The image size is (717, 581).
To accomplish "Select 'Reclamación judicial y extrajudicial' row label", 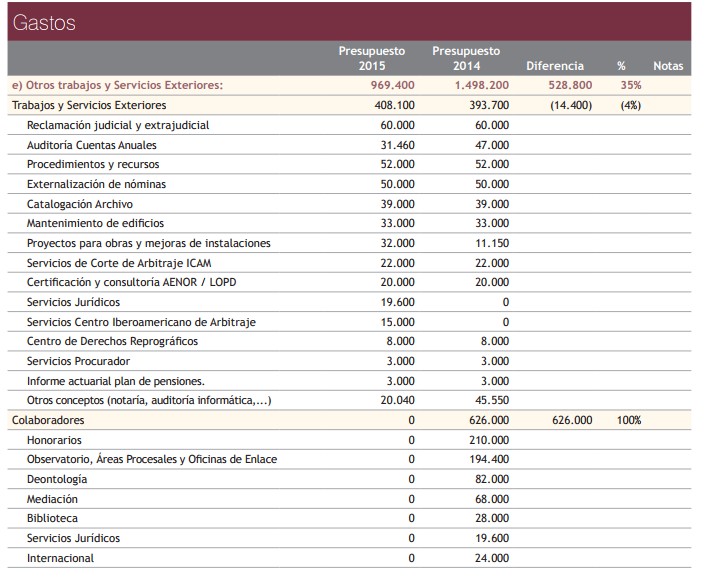I will (x=118, y=125).
